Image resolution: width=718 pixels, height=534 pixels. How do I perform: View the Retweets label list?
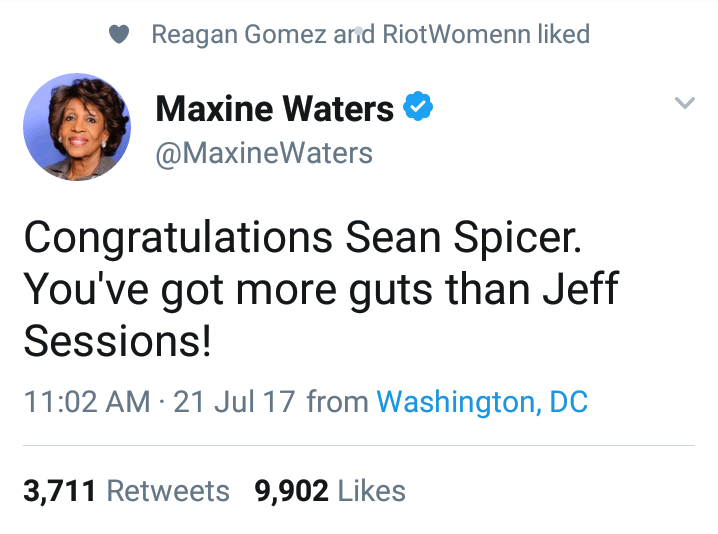point(168,491)
